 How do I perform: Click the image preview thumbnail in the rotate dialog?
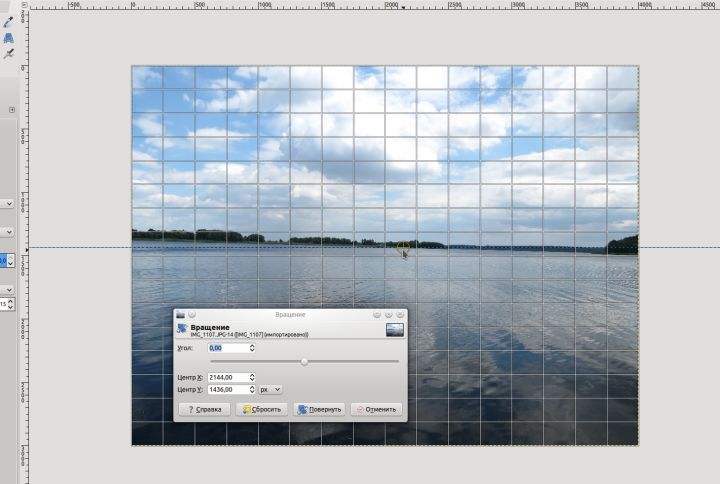(395, 329)
